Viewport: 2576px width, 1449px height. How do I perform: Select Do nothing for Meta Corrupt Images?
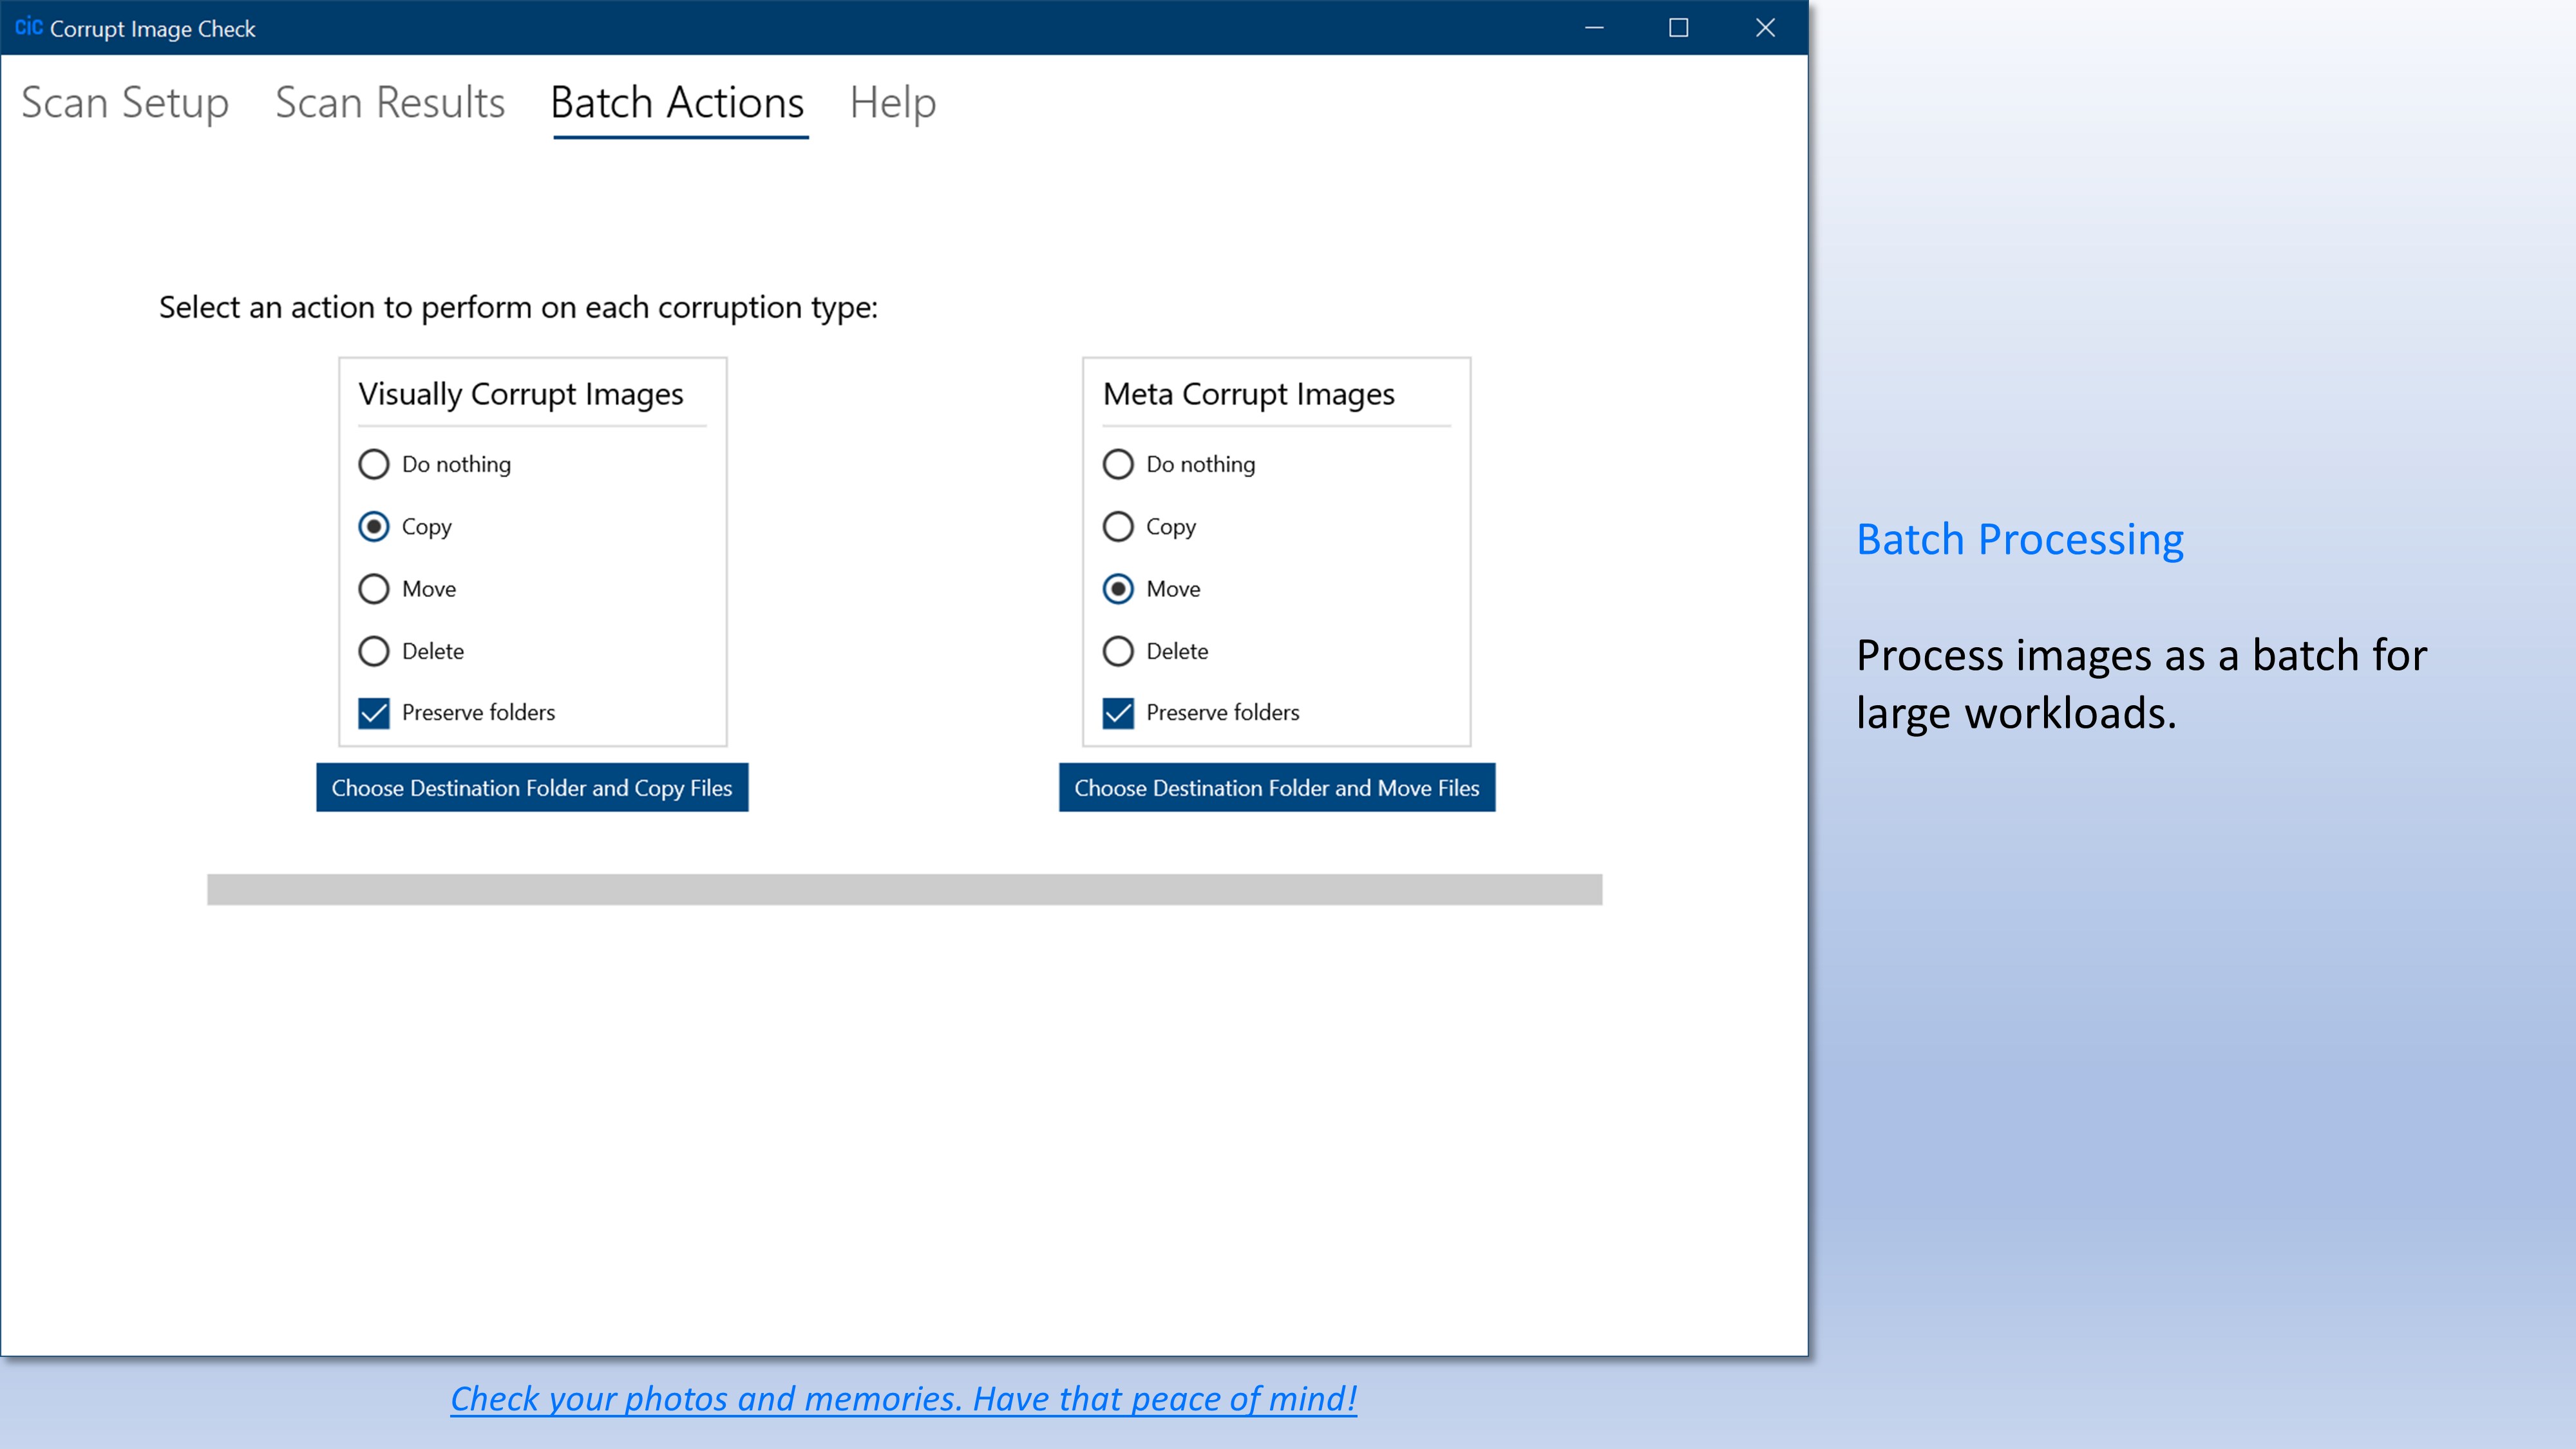1119,464
